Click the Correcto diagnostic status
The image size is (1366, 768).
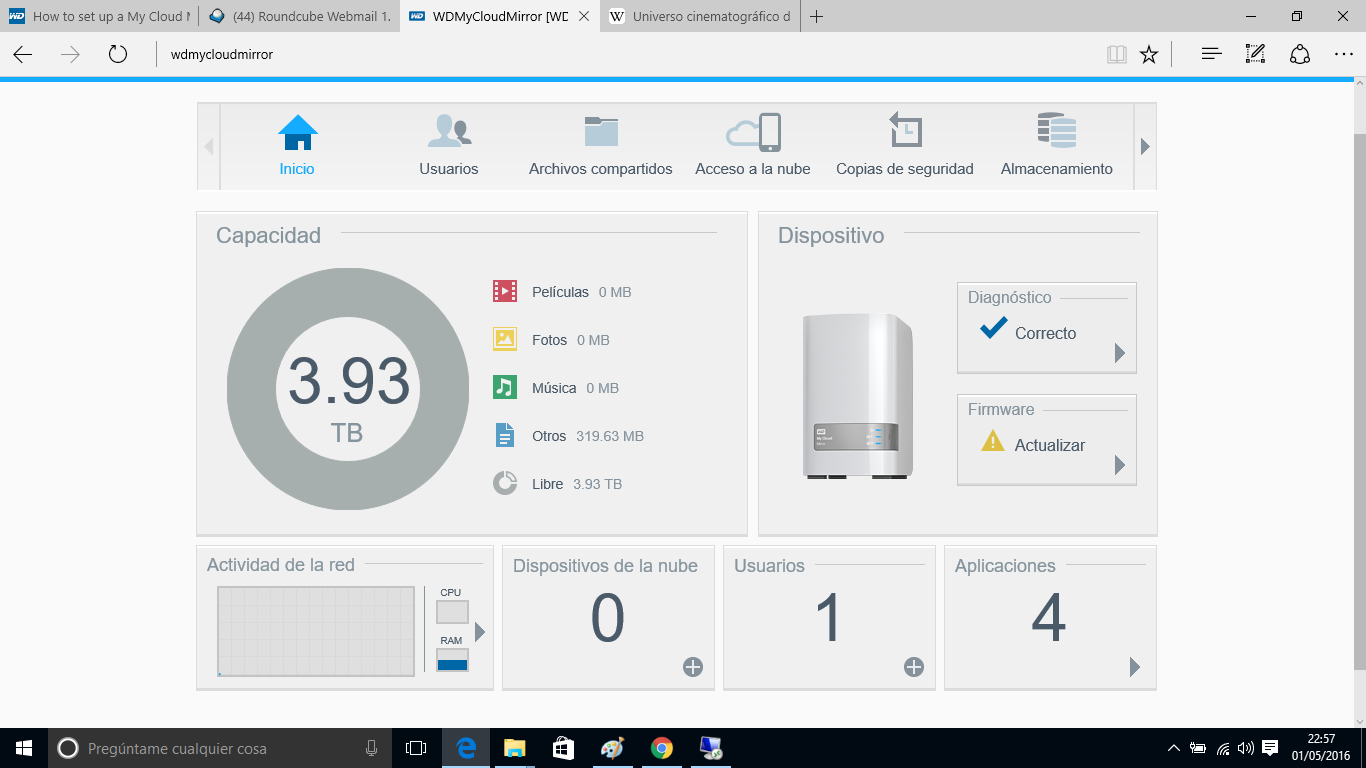tap(1045, 334)
